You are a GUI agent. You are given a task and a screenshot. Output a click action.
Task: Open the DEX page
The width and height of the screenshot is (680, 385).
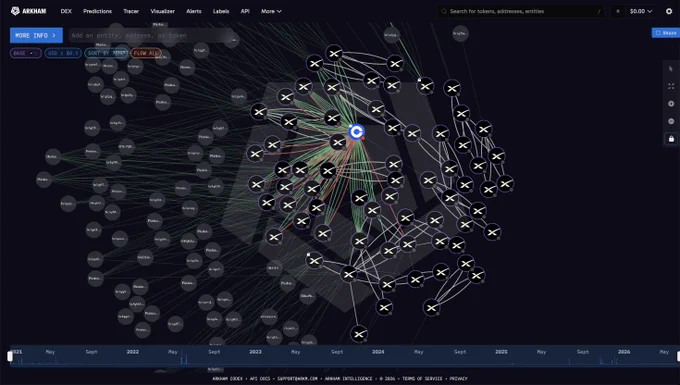[66, 11]
